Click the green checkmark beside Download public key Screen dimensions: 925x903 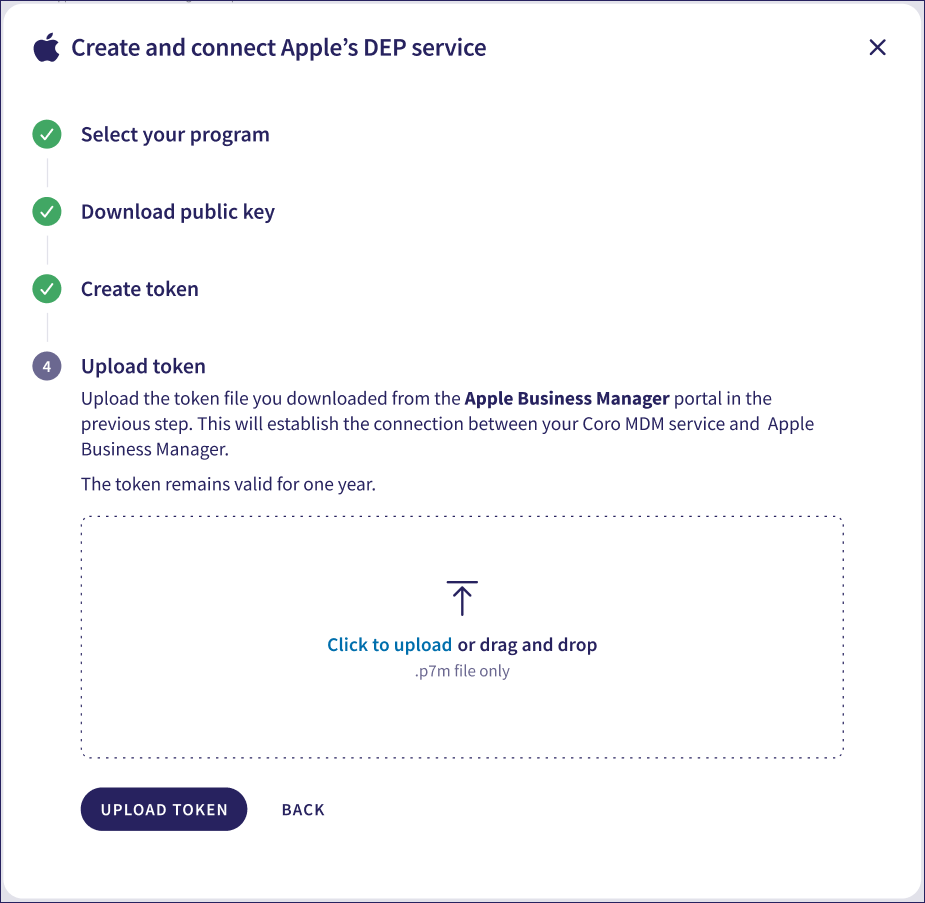click(47, 212)
